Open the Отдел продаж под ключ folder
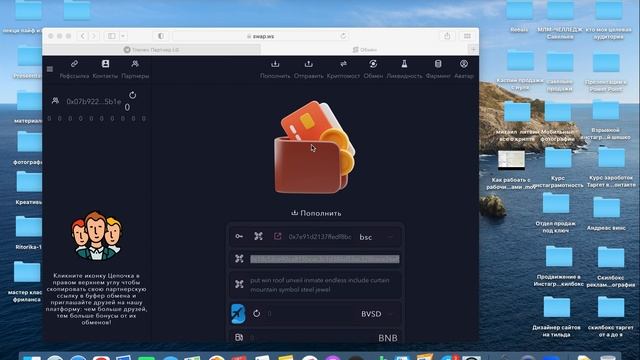Viewport: 640px width, 360px height. [x=556, y=212]
